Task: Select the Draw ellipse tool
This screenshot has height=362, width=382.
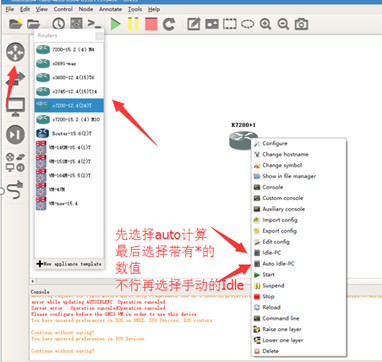Action: click(248, 24)
